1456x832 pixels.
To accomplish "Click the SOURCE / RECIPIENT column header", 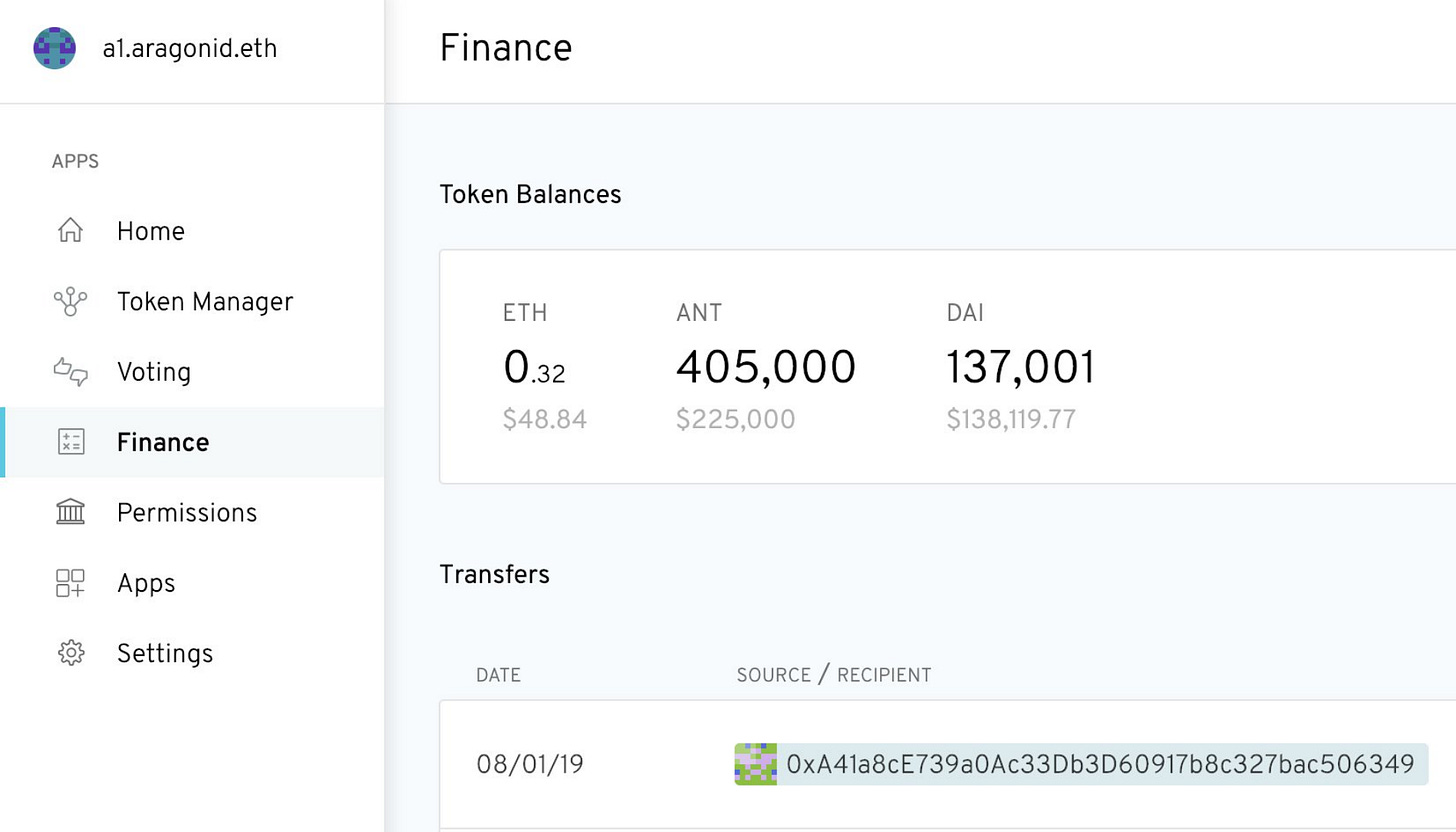I will tap(834, 675).
